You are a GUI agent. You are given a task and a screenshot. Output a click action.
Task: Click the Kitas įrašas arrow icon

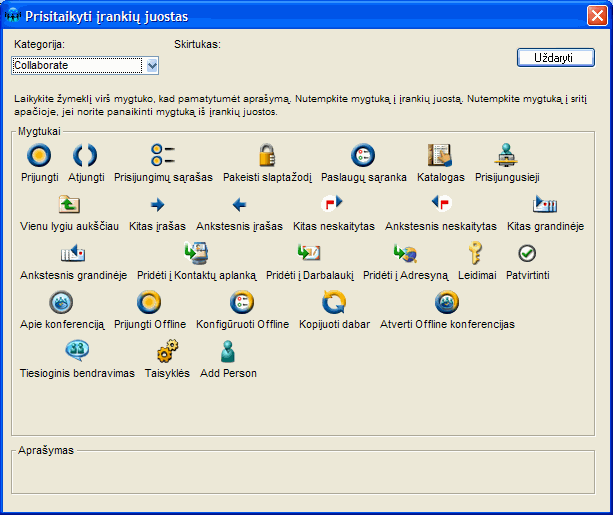156,205
